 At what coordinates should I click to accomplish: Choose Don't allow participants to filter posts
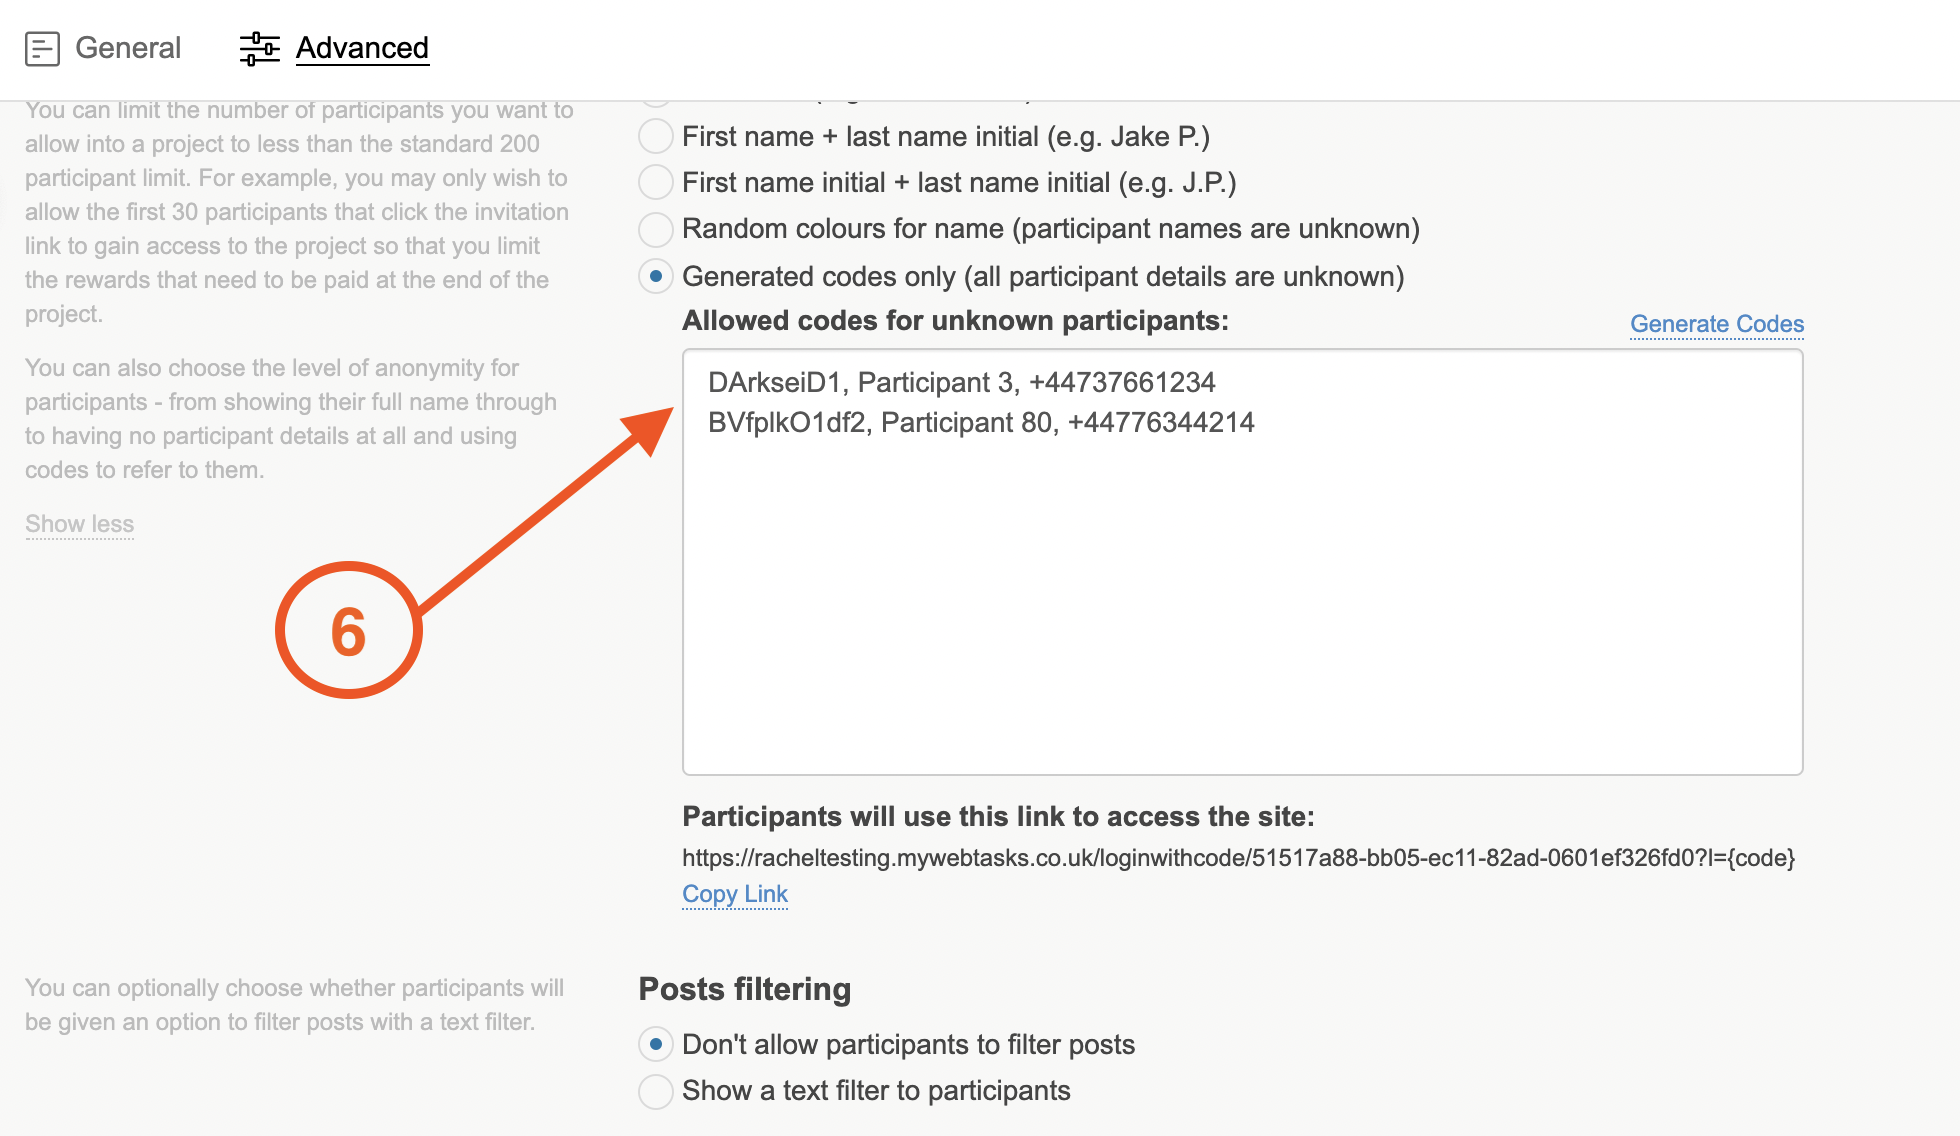pos(656,1044)
